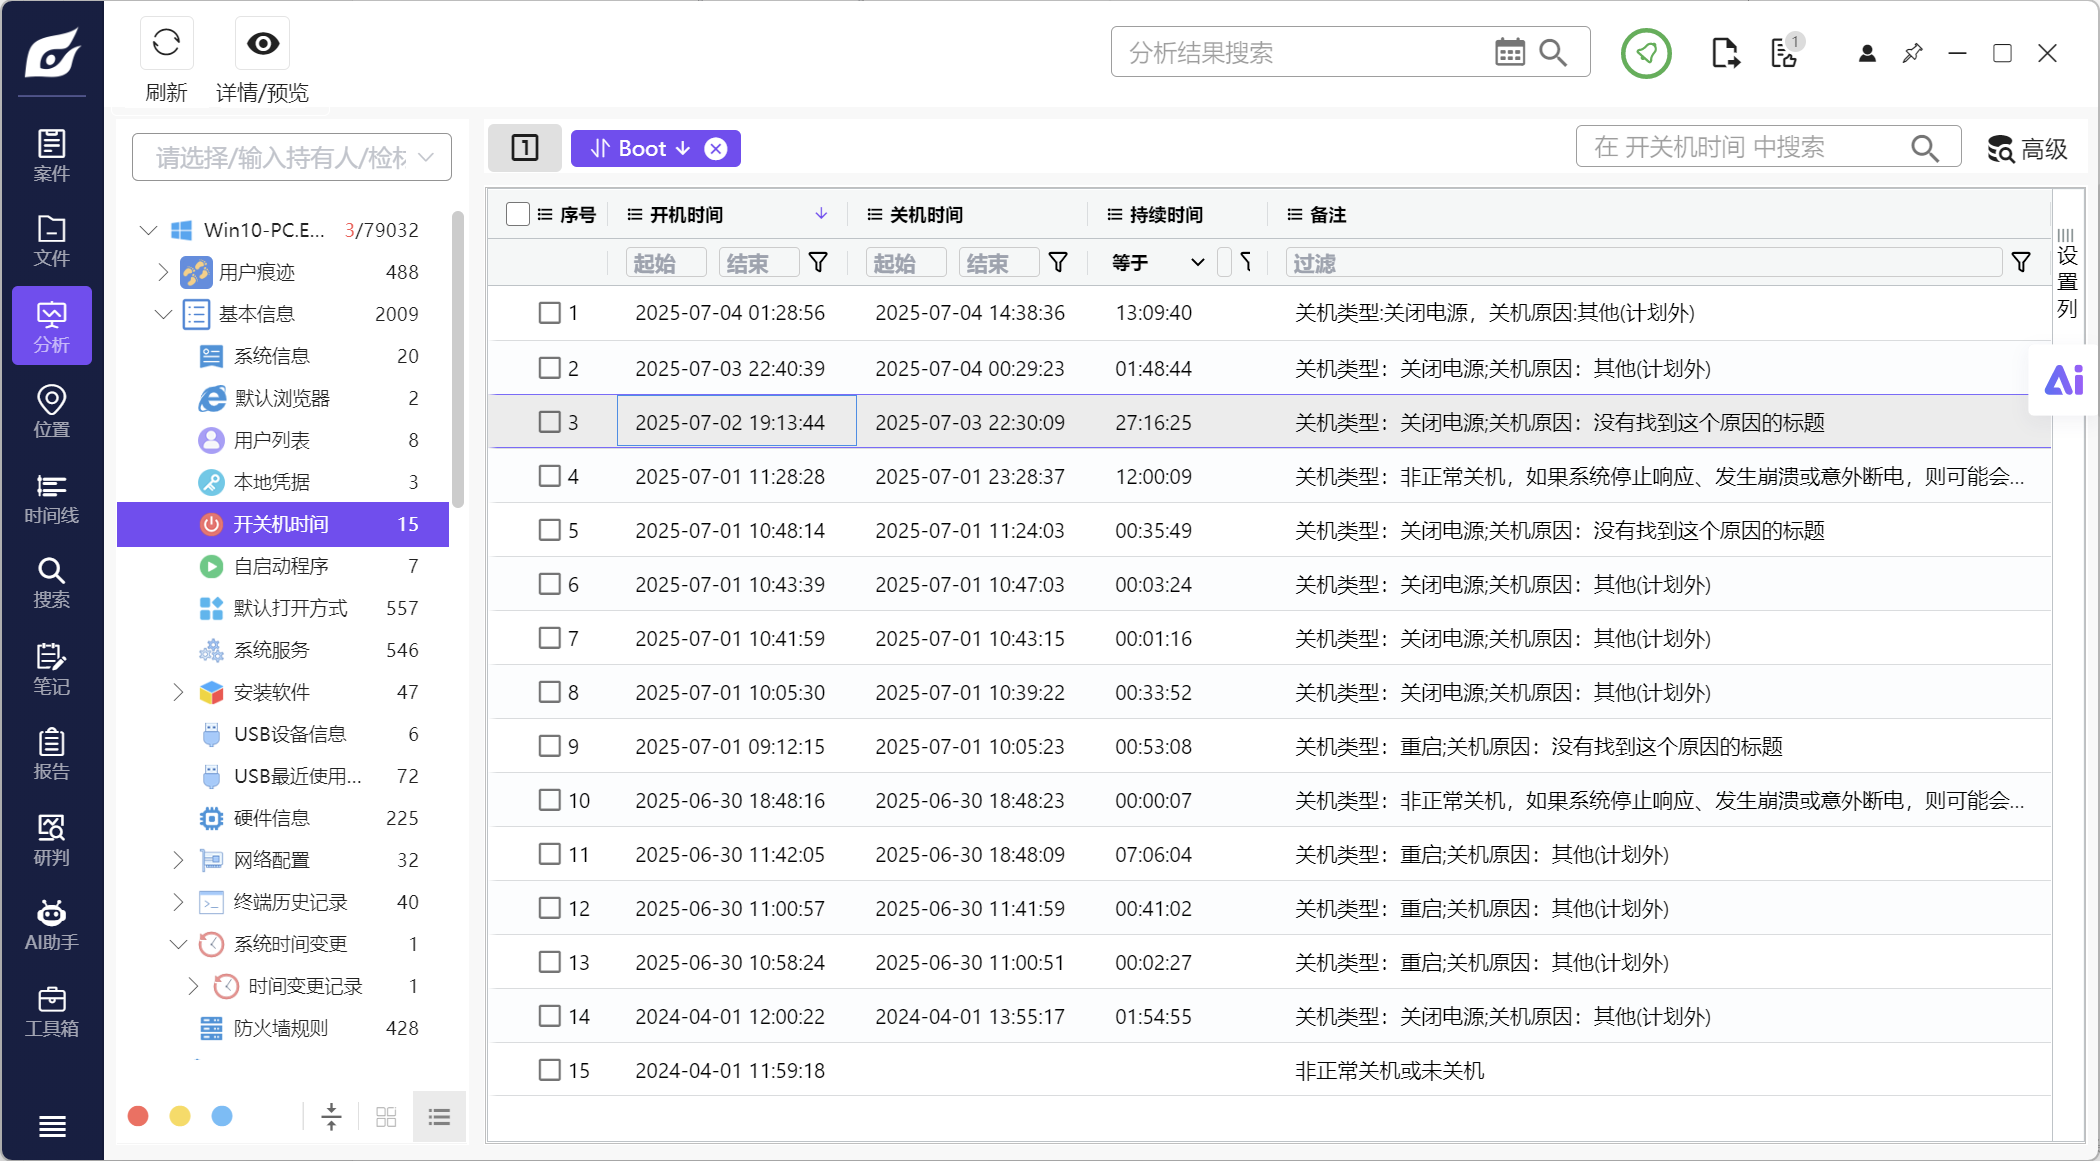Viewport: 2100px width, 1161px height.
Task: Open the AI助手 sidebar section
Action: 52,925
